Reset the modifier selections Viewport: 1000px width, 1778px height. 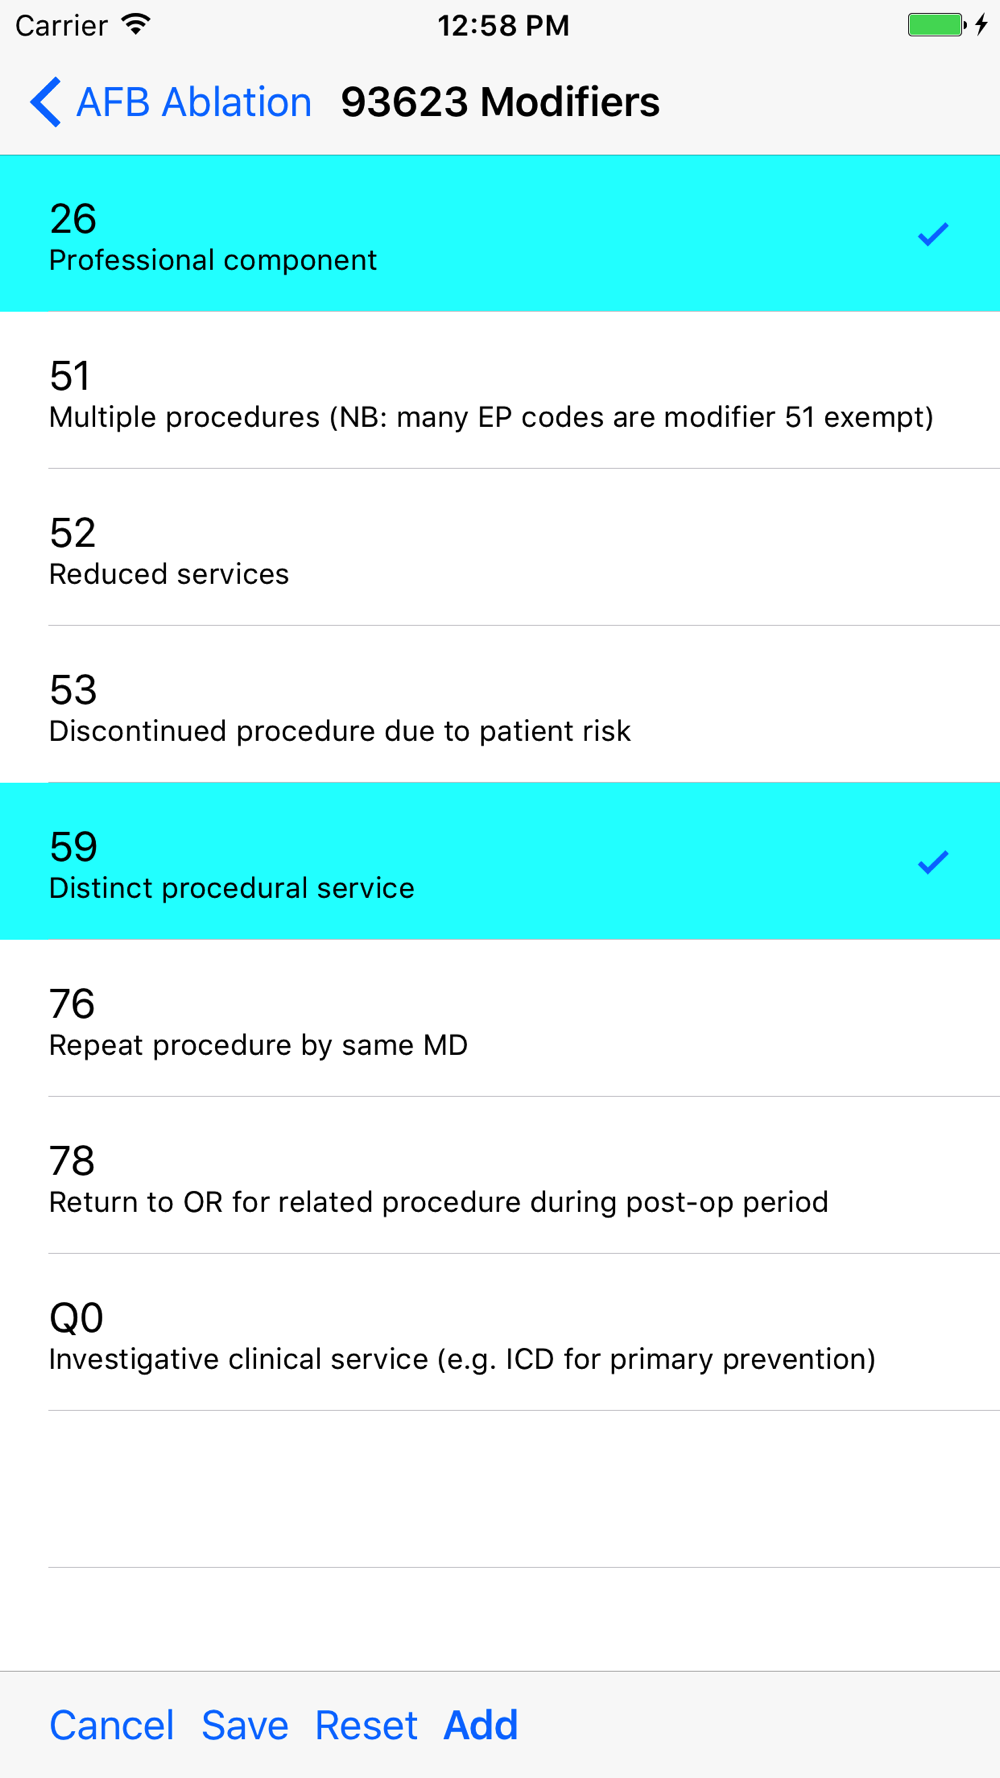pos(366,1725)
